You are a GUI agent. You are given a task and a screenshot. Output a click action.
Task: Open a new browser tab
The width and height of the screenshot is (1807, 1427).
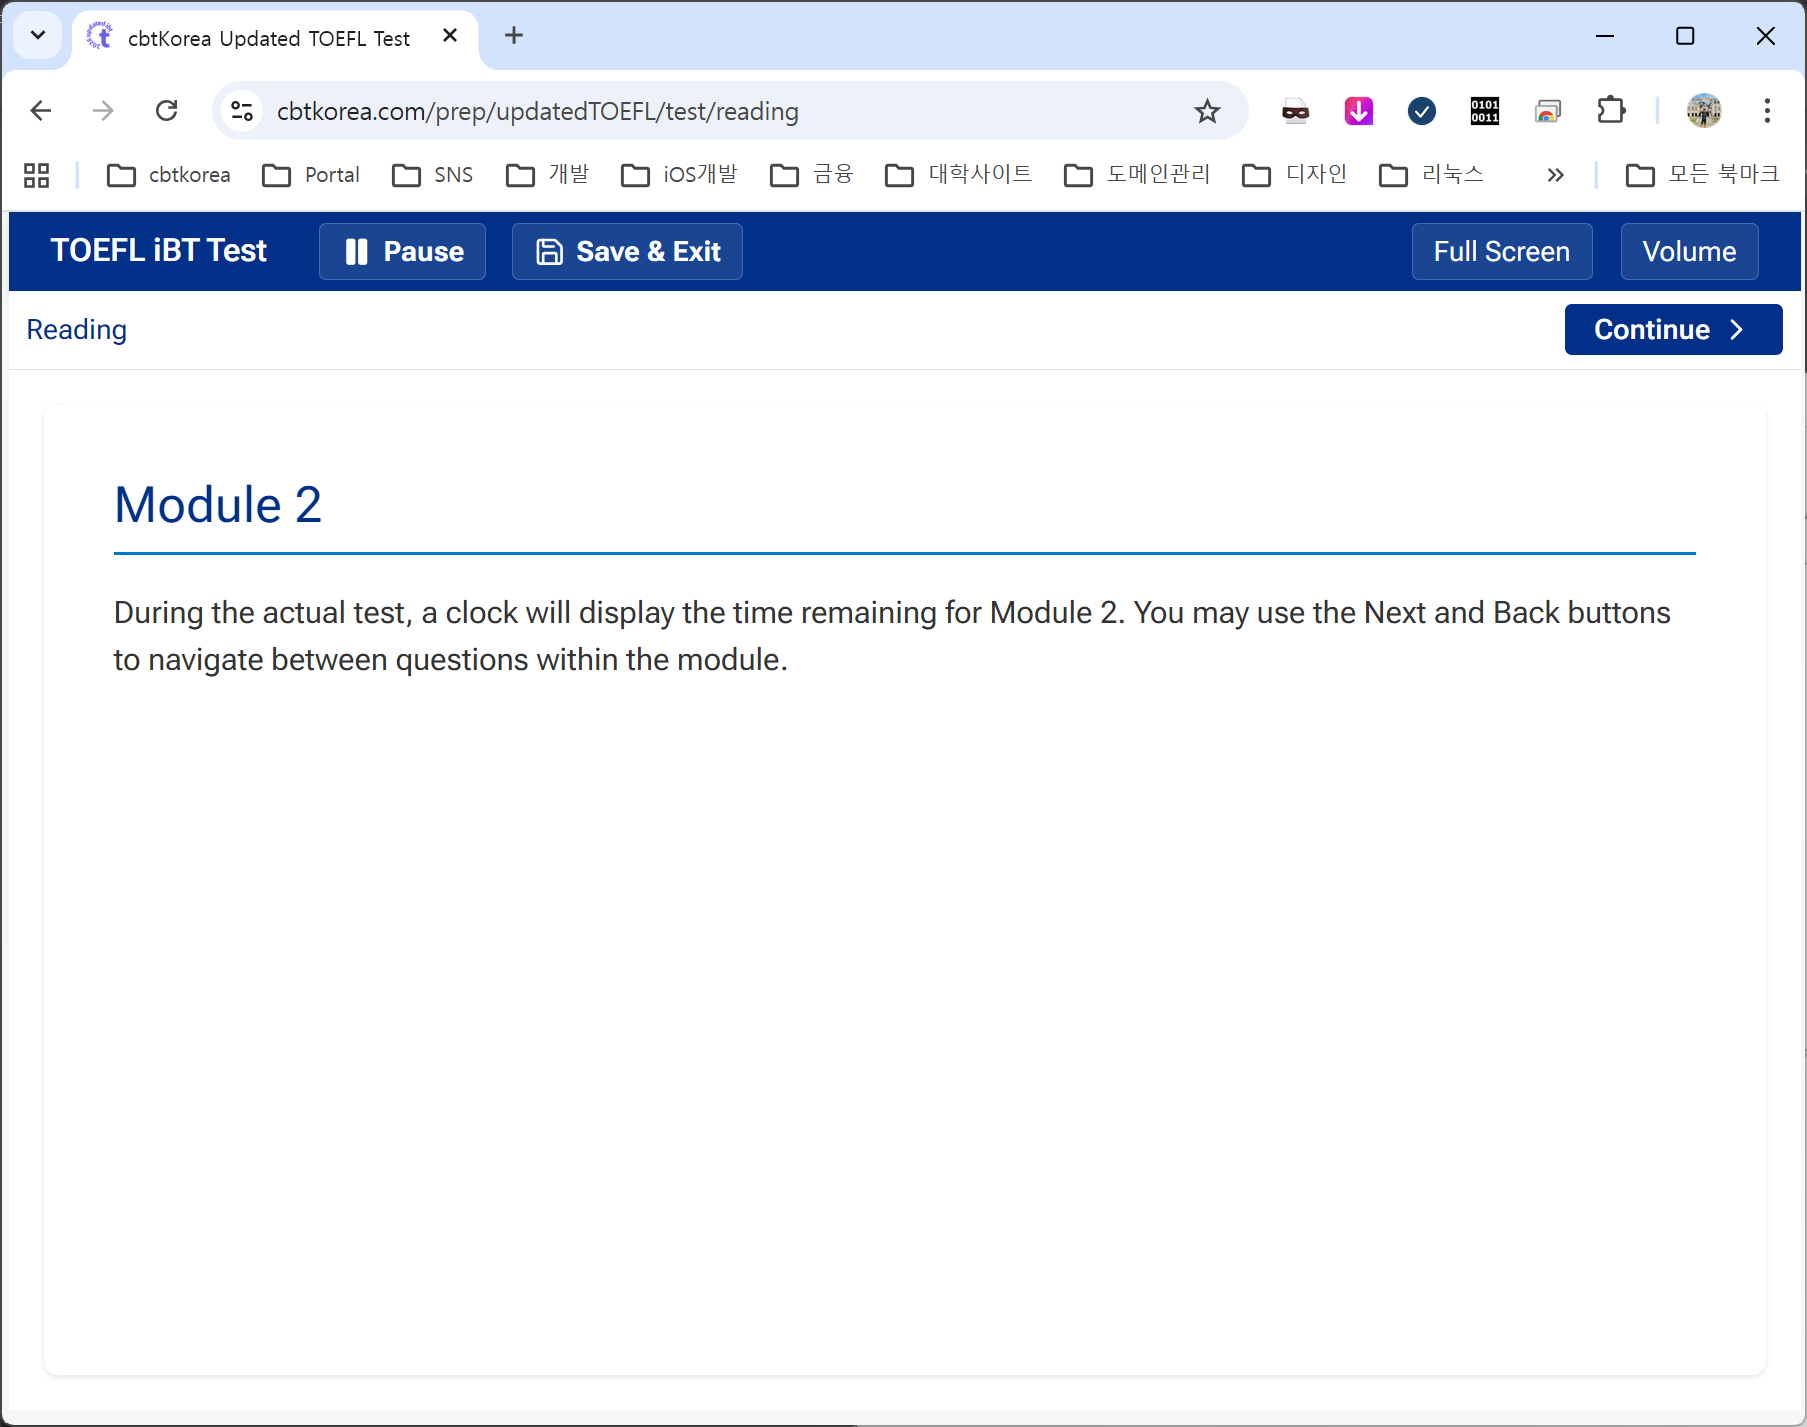(514, 36)
